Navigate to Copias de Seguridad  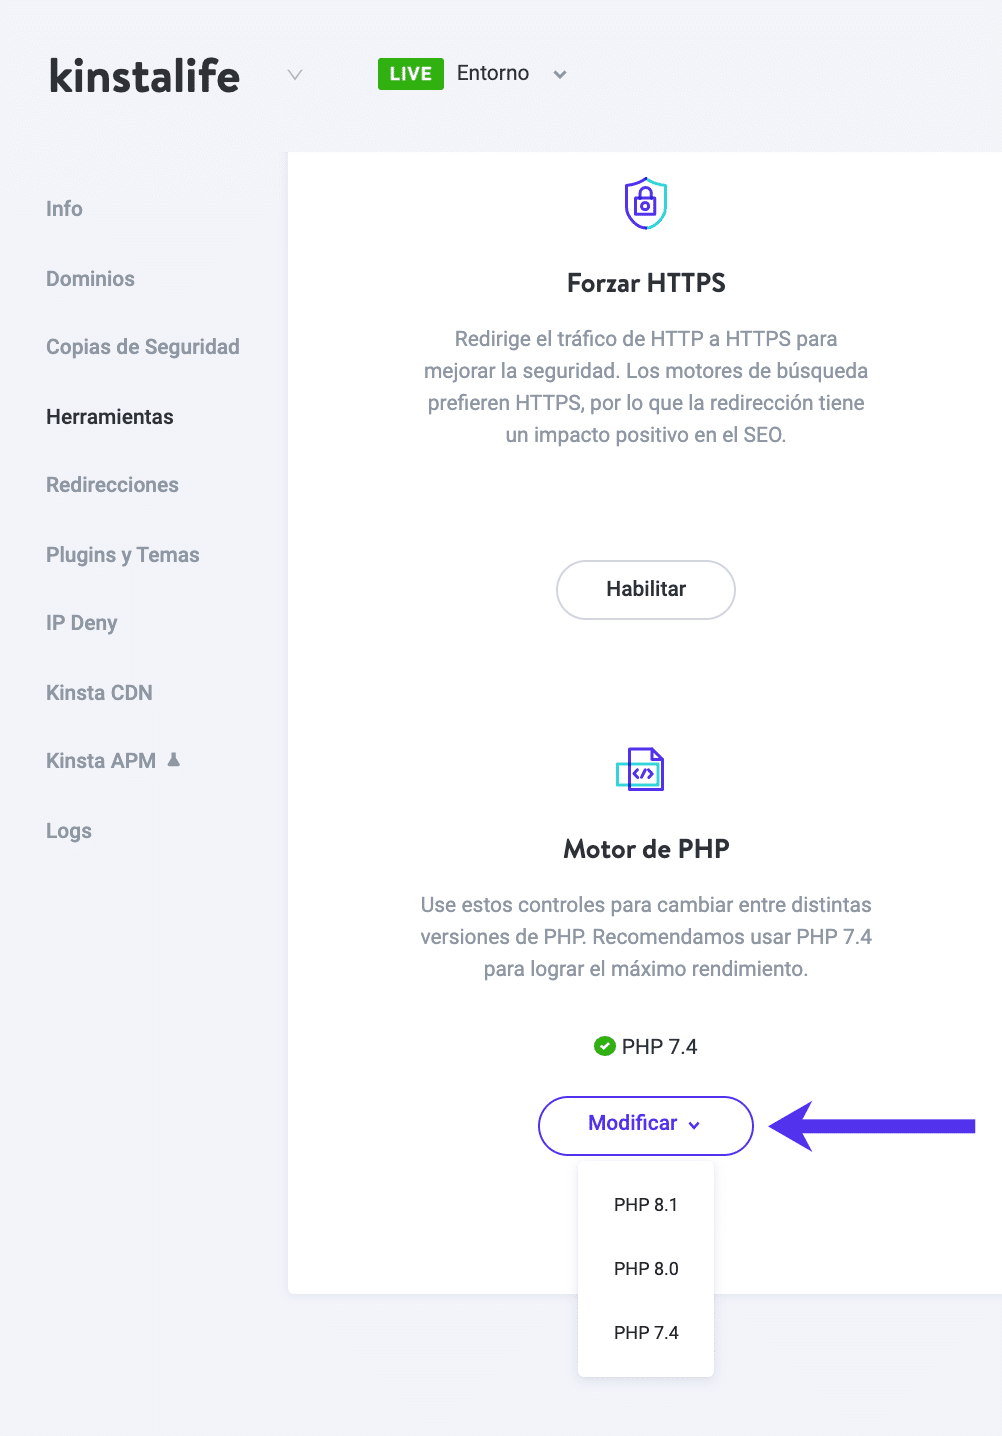tap(143, 347)
